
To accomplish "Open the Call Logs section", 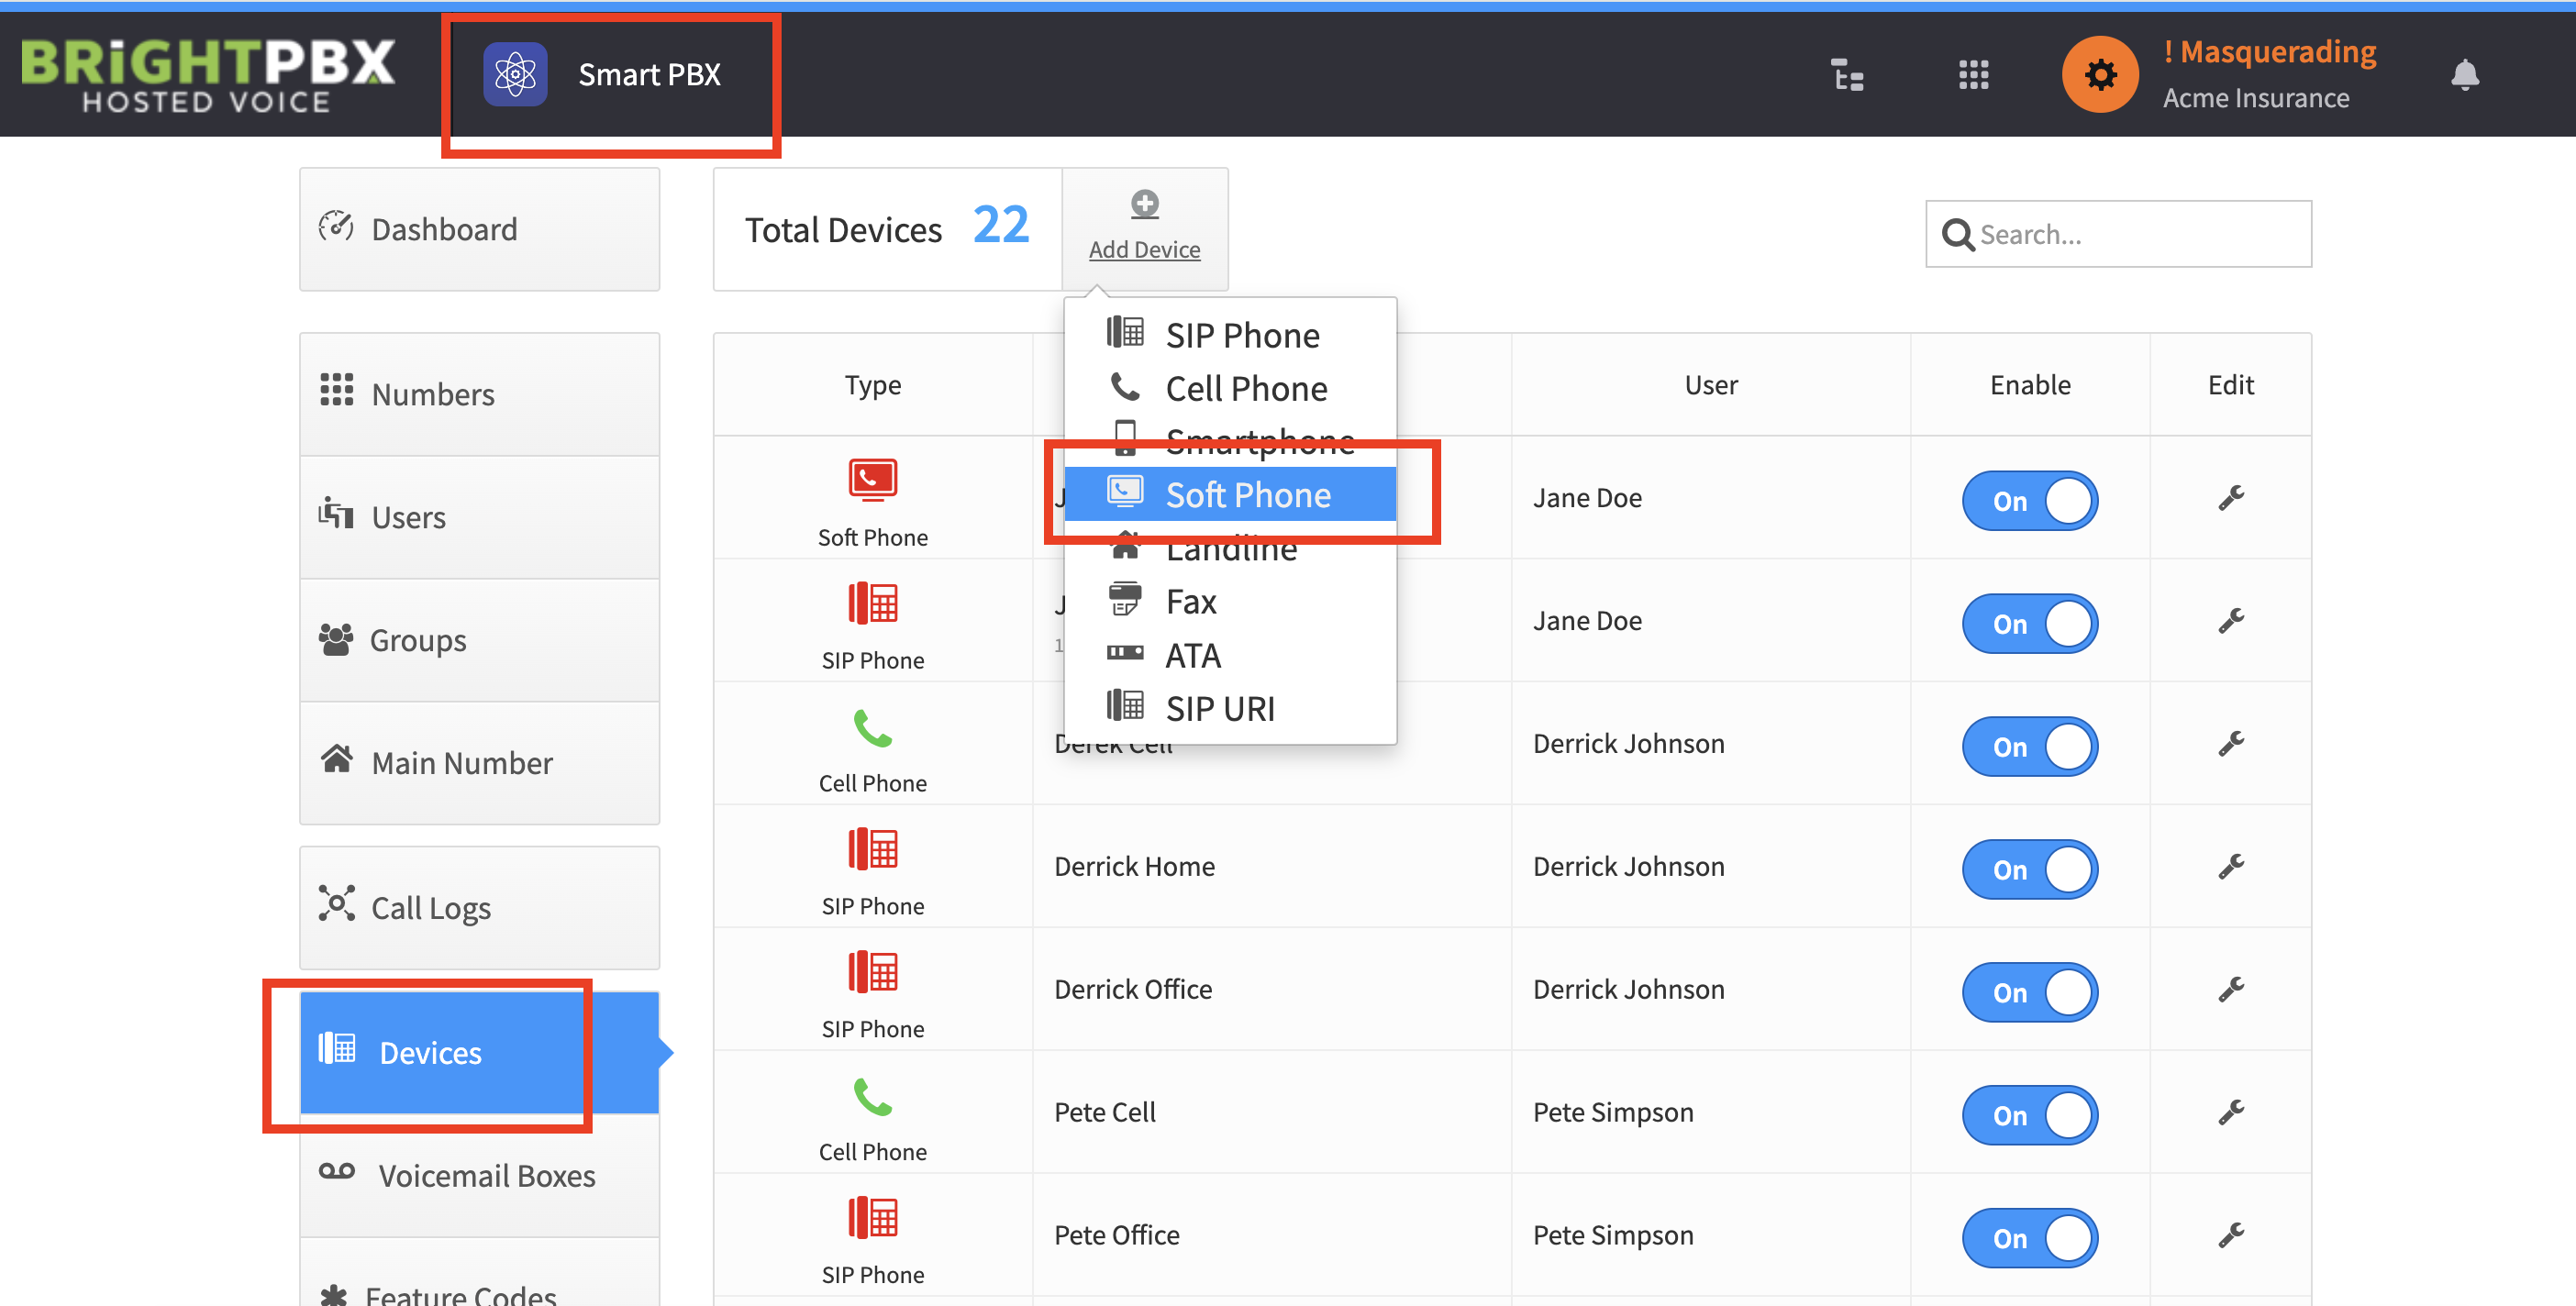I will (x=479, y=908).
